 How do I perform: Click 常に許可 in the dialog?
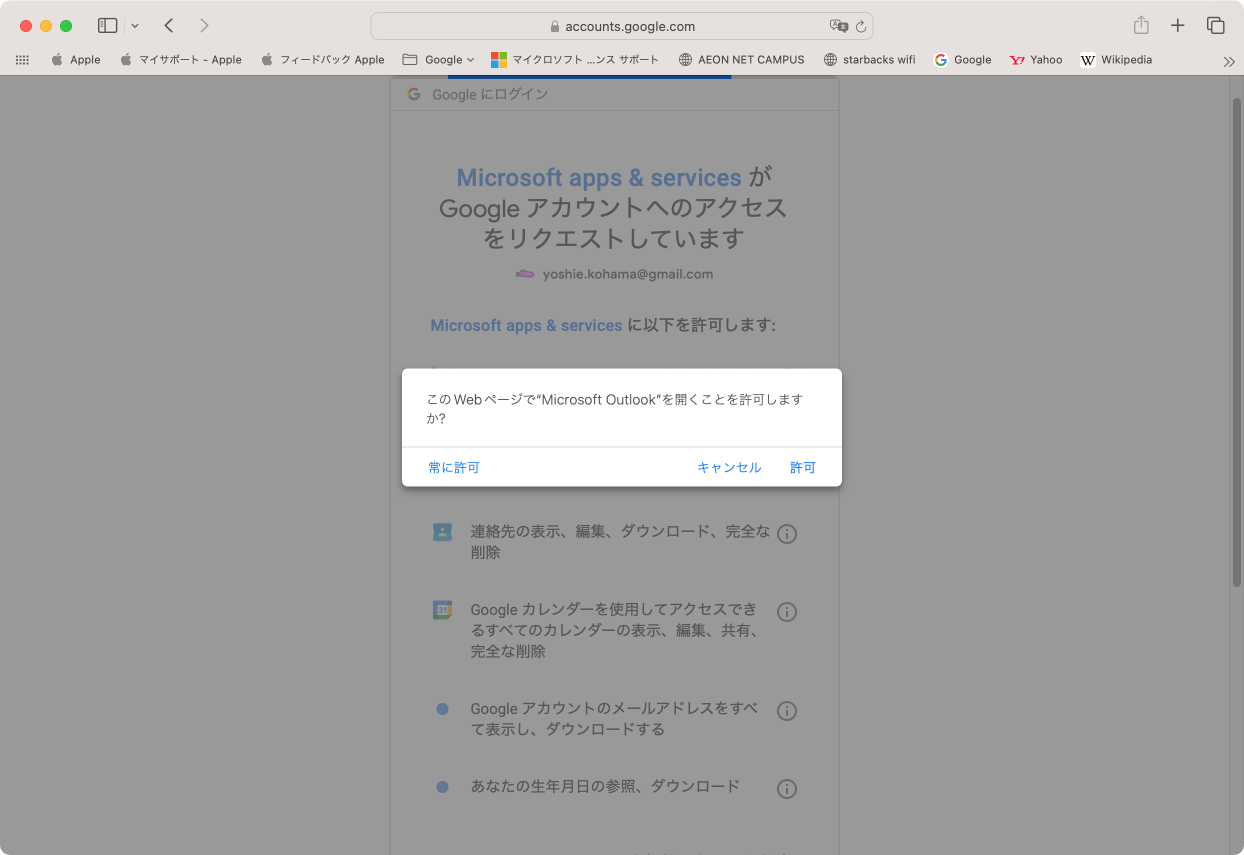(x=454, y=467)
